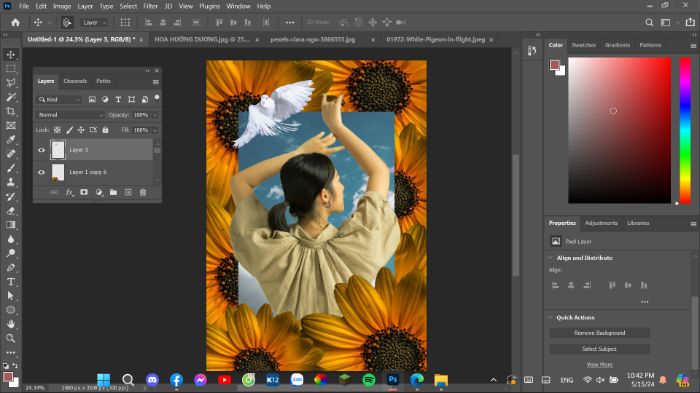This screenshot has width=700, height=393.
Task: Click the Select Subject button
Action: [x=600, y=349]
